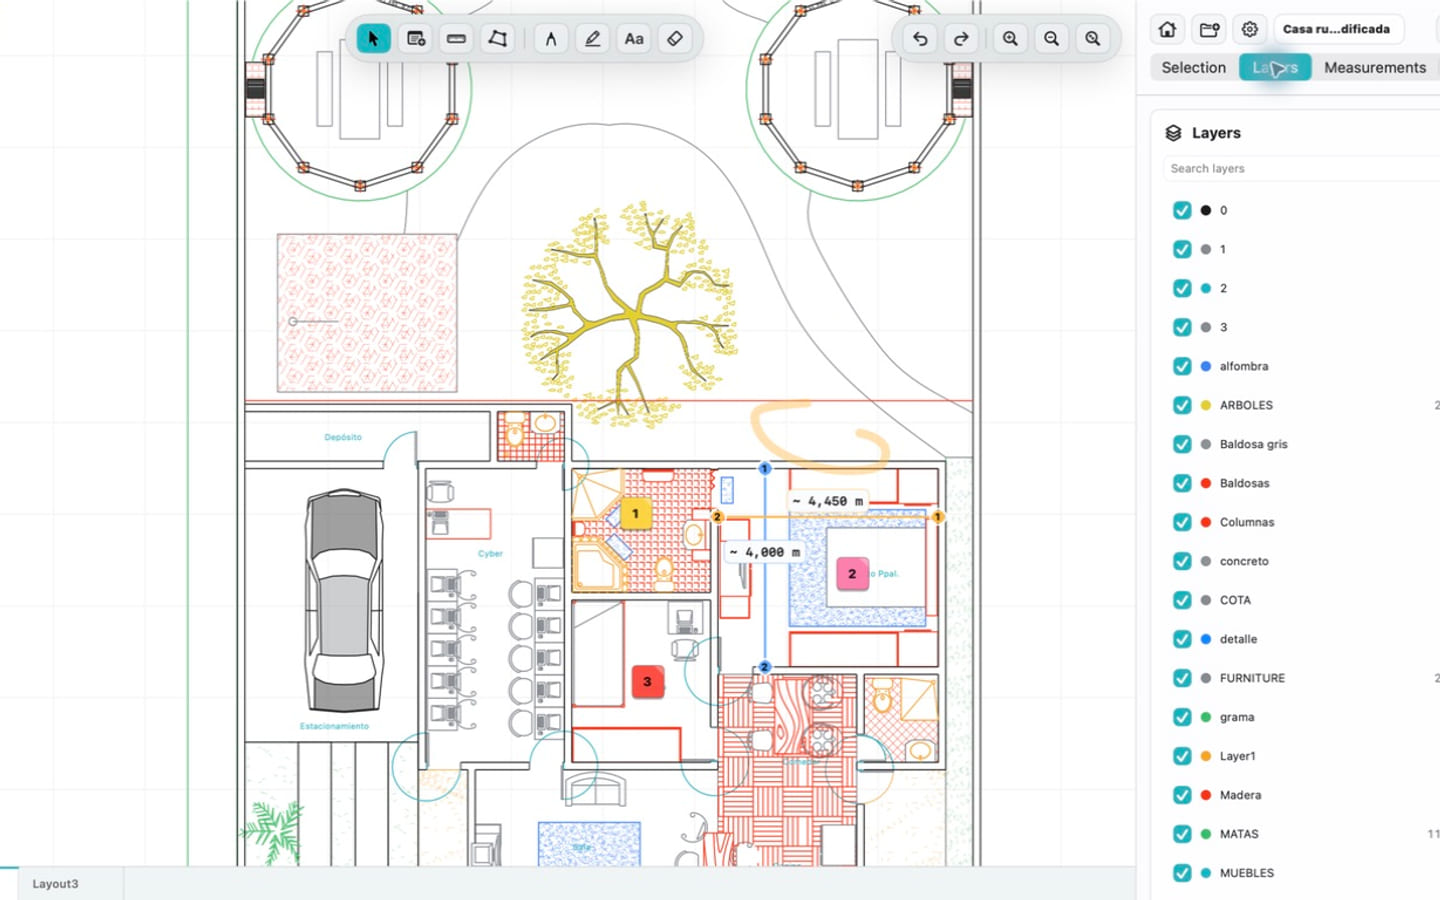Click the Layers panel stack icon
The image size is (1440, 900).
(1174, 133)
